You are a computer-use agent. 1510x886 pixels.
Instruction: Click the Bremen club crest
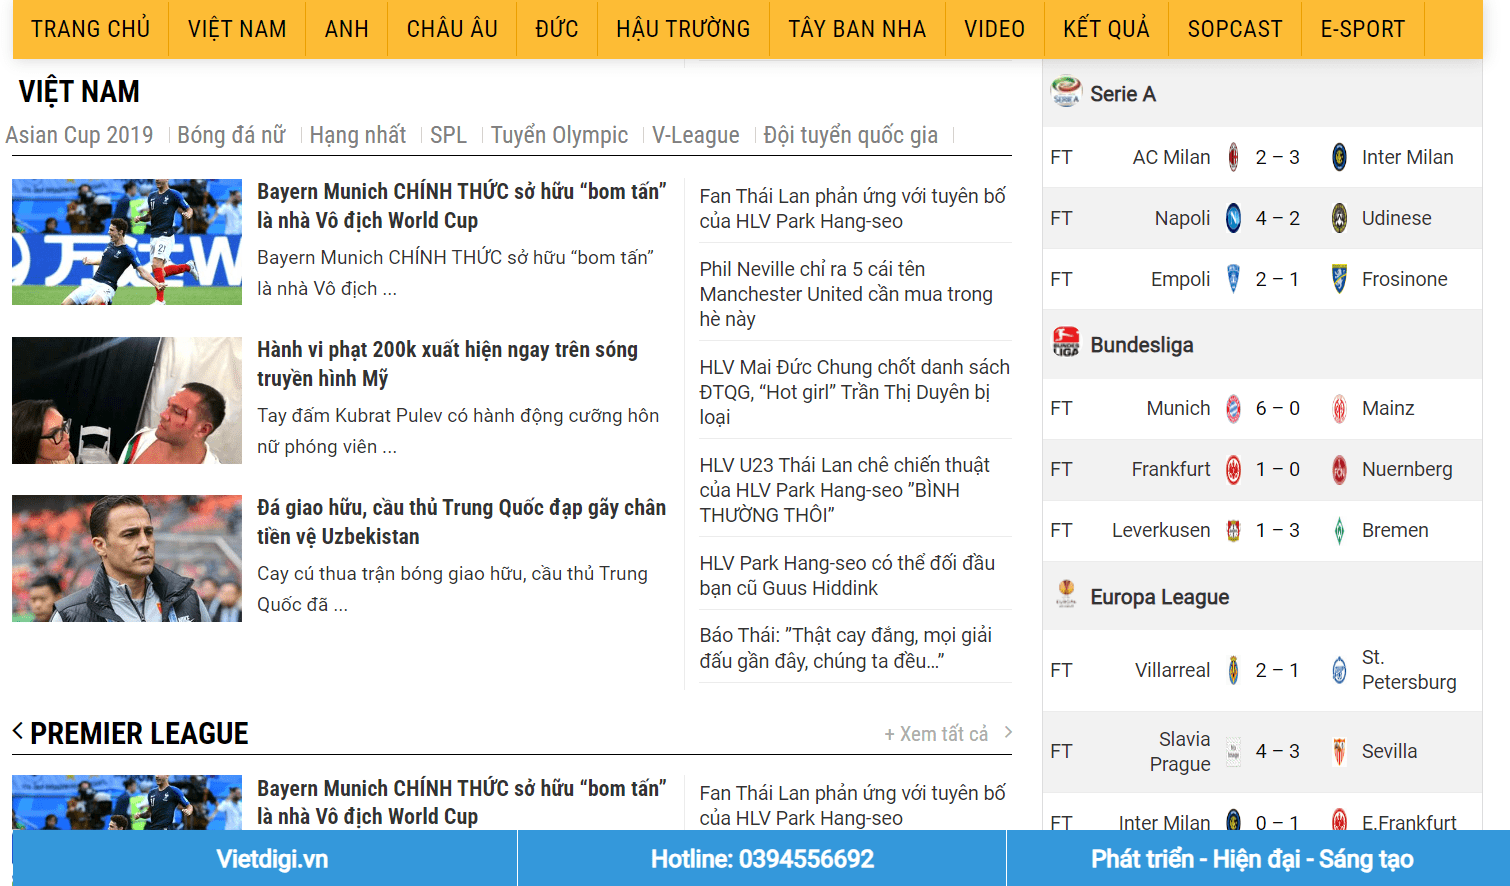pos(1339,530)
